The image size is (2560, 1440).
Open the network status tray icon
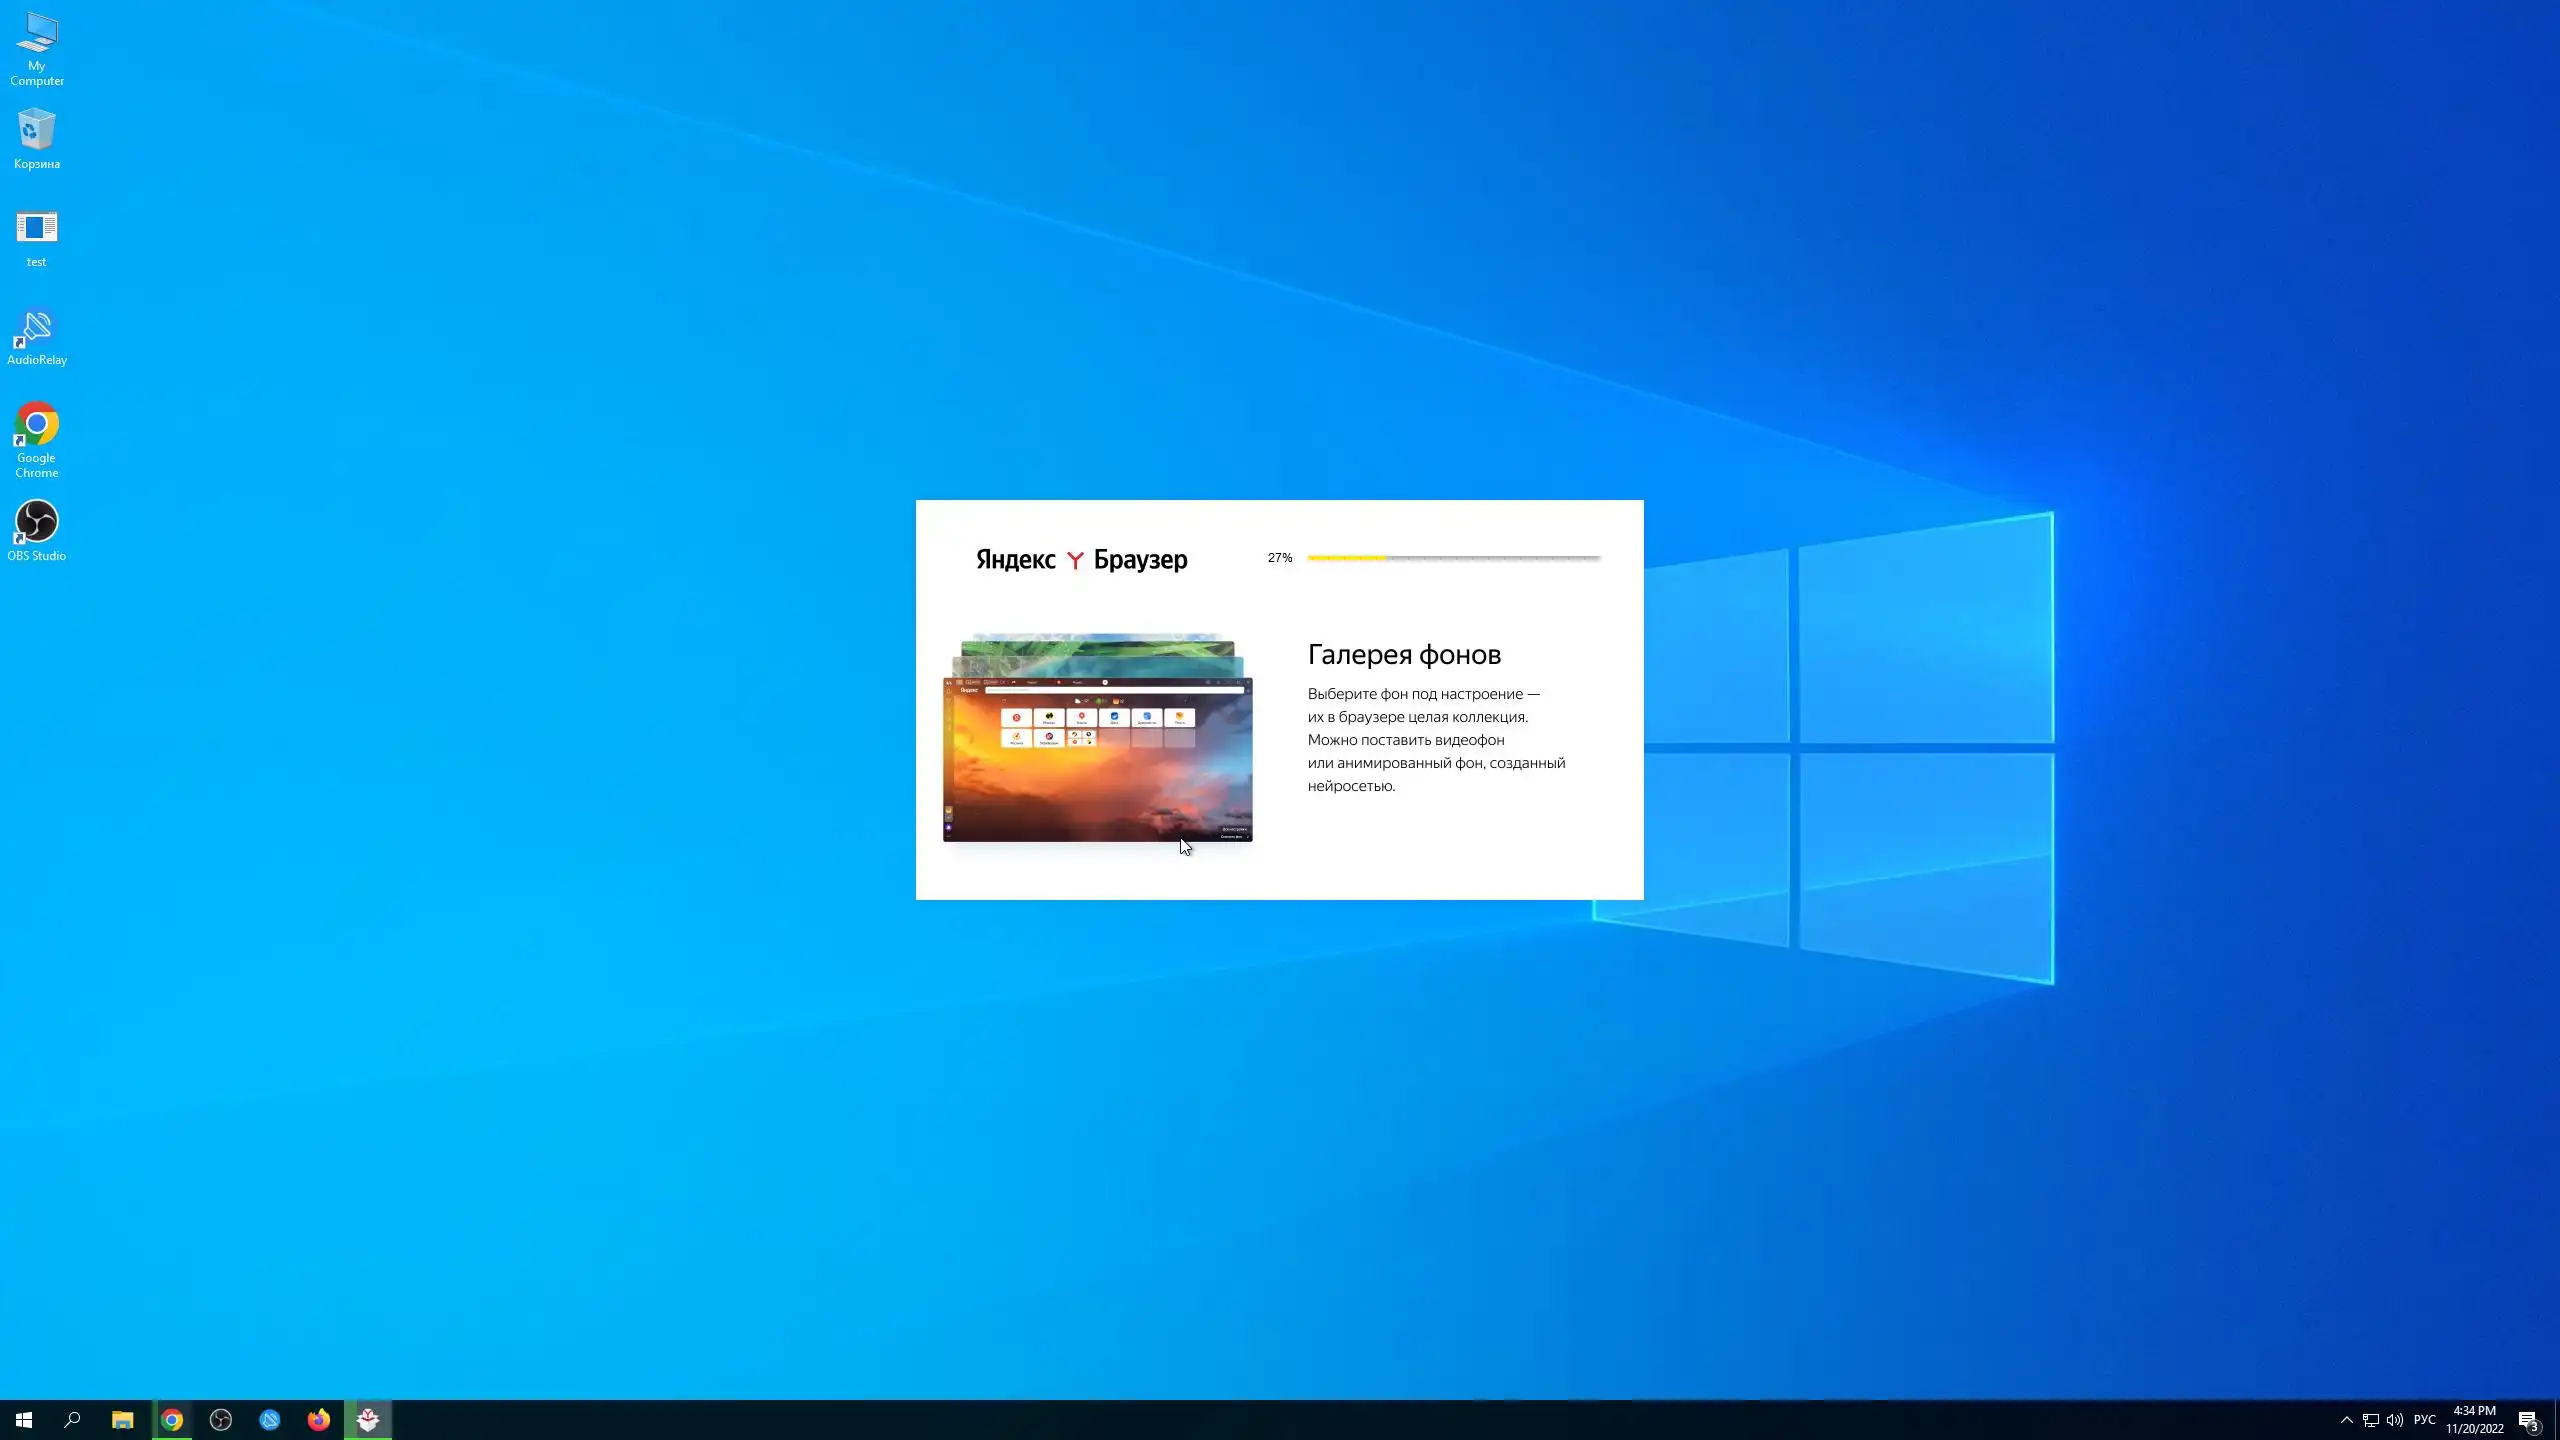[x=2370, y=1420]
